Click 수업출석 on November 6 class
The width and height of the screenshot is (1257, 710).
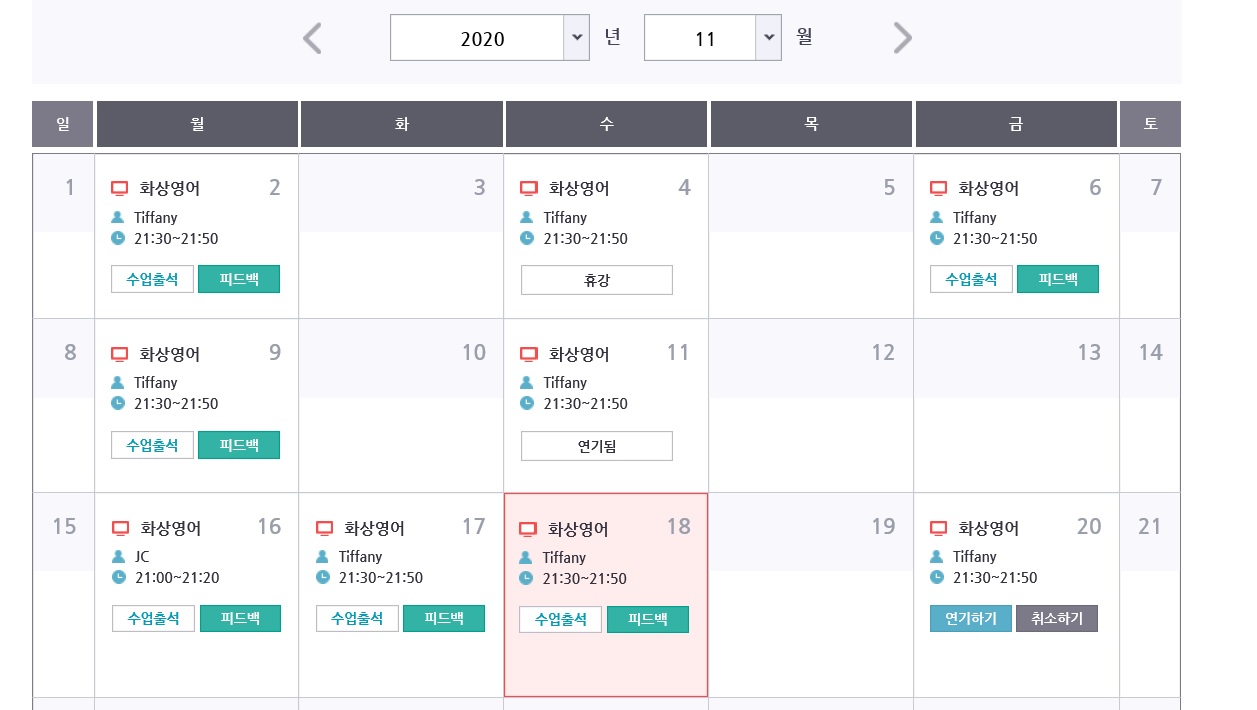971,279
